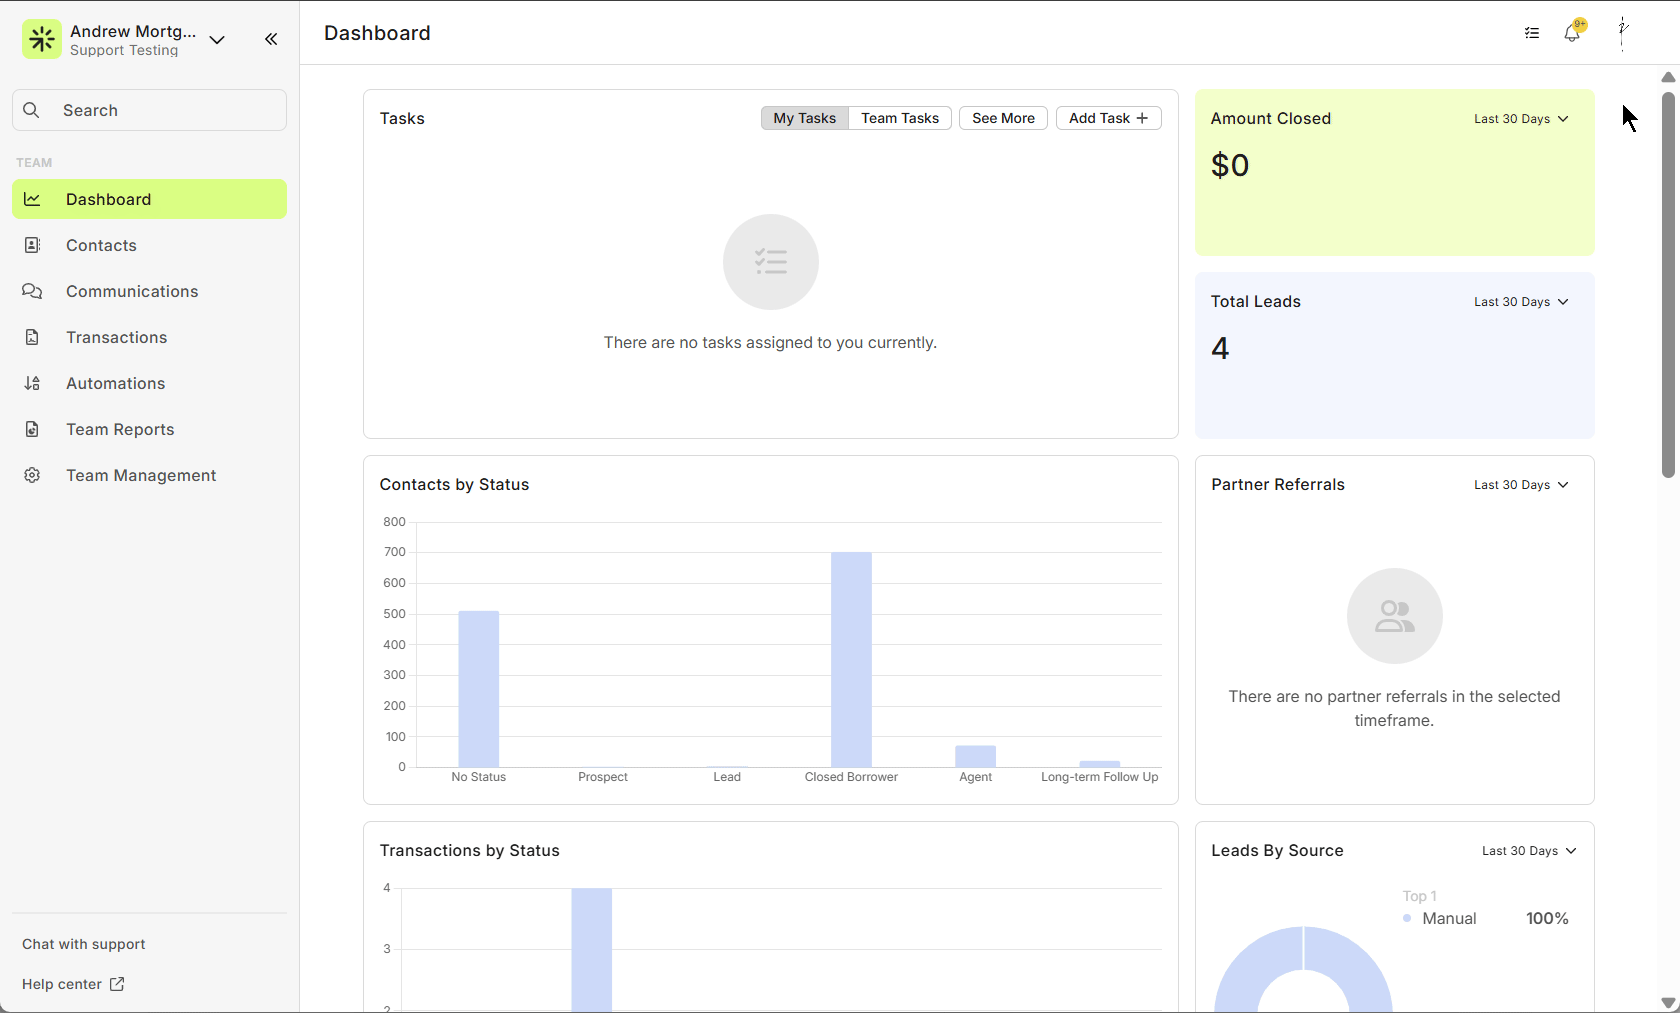This screenshot has width=1680, height=1013.
Task: Select Automations in the sidebar
Action: tap(149, 383)
